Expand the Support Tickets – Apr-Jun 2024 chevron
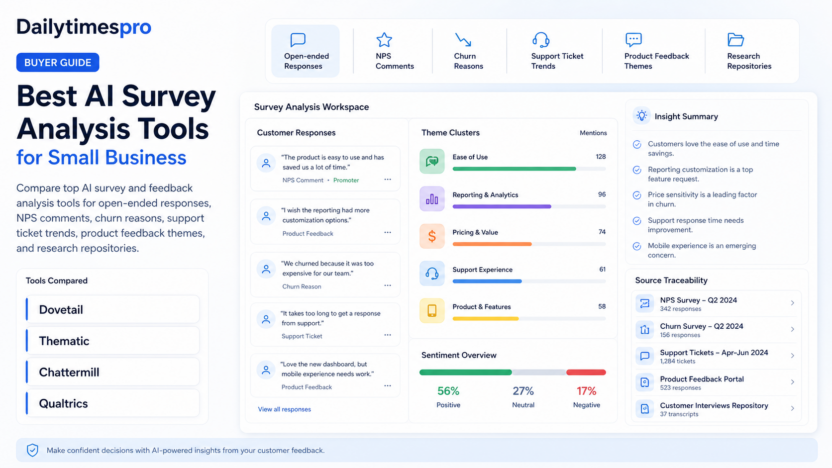The height and width of the screenshot is (468, 832). point(792,356)
